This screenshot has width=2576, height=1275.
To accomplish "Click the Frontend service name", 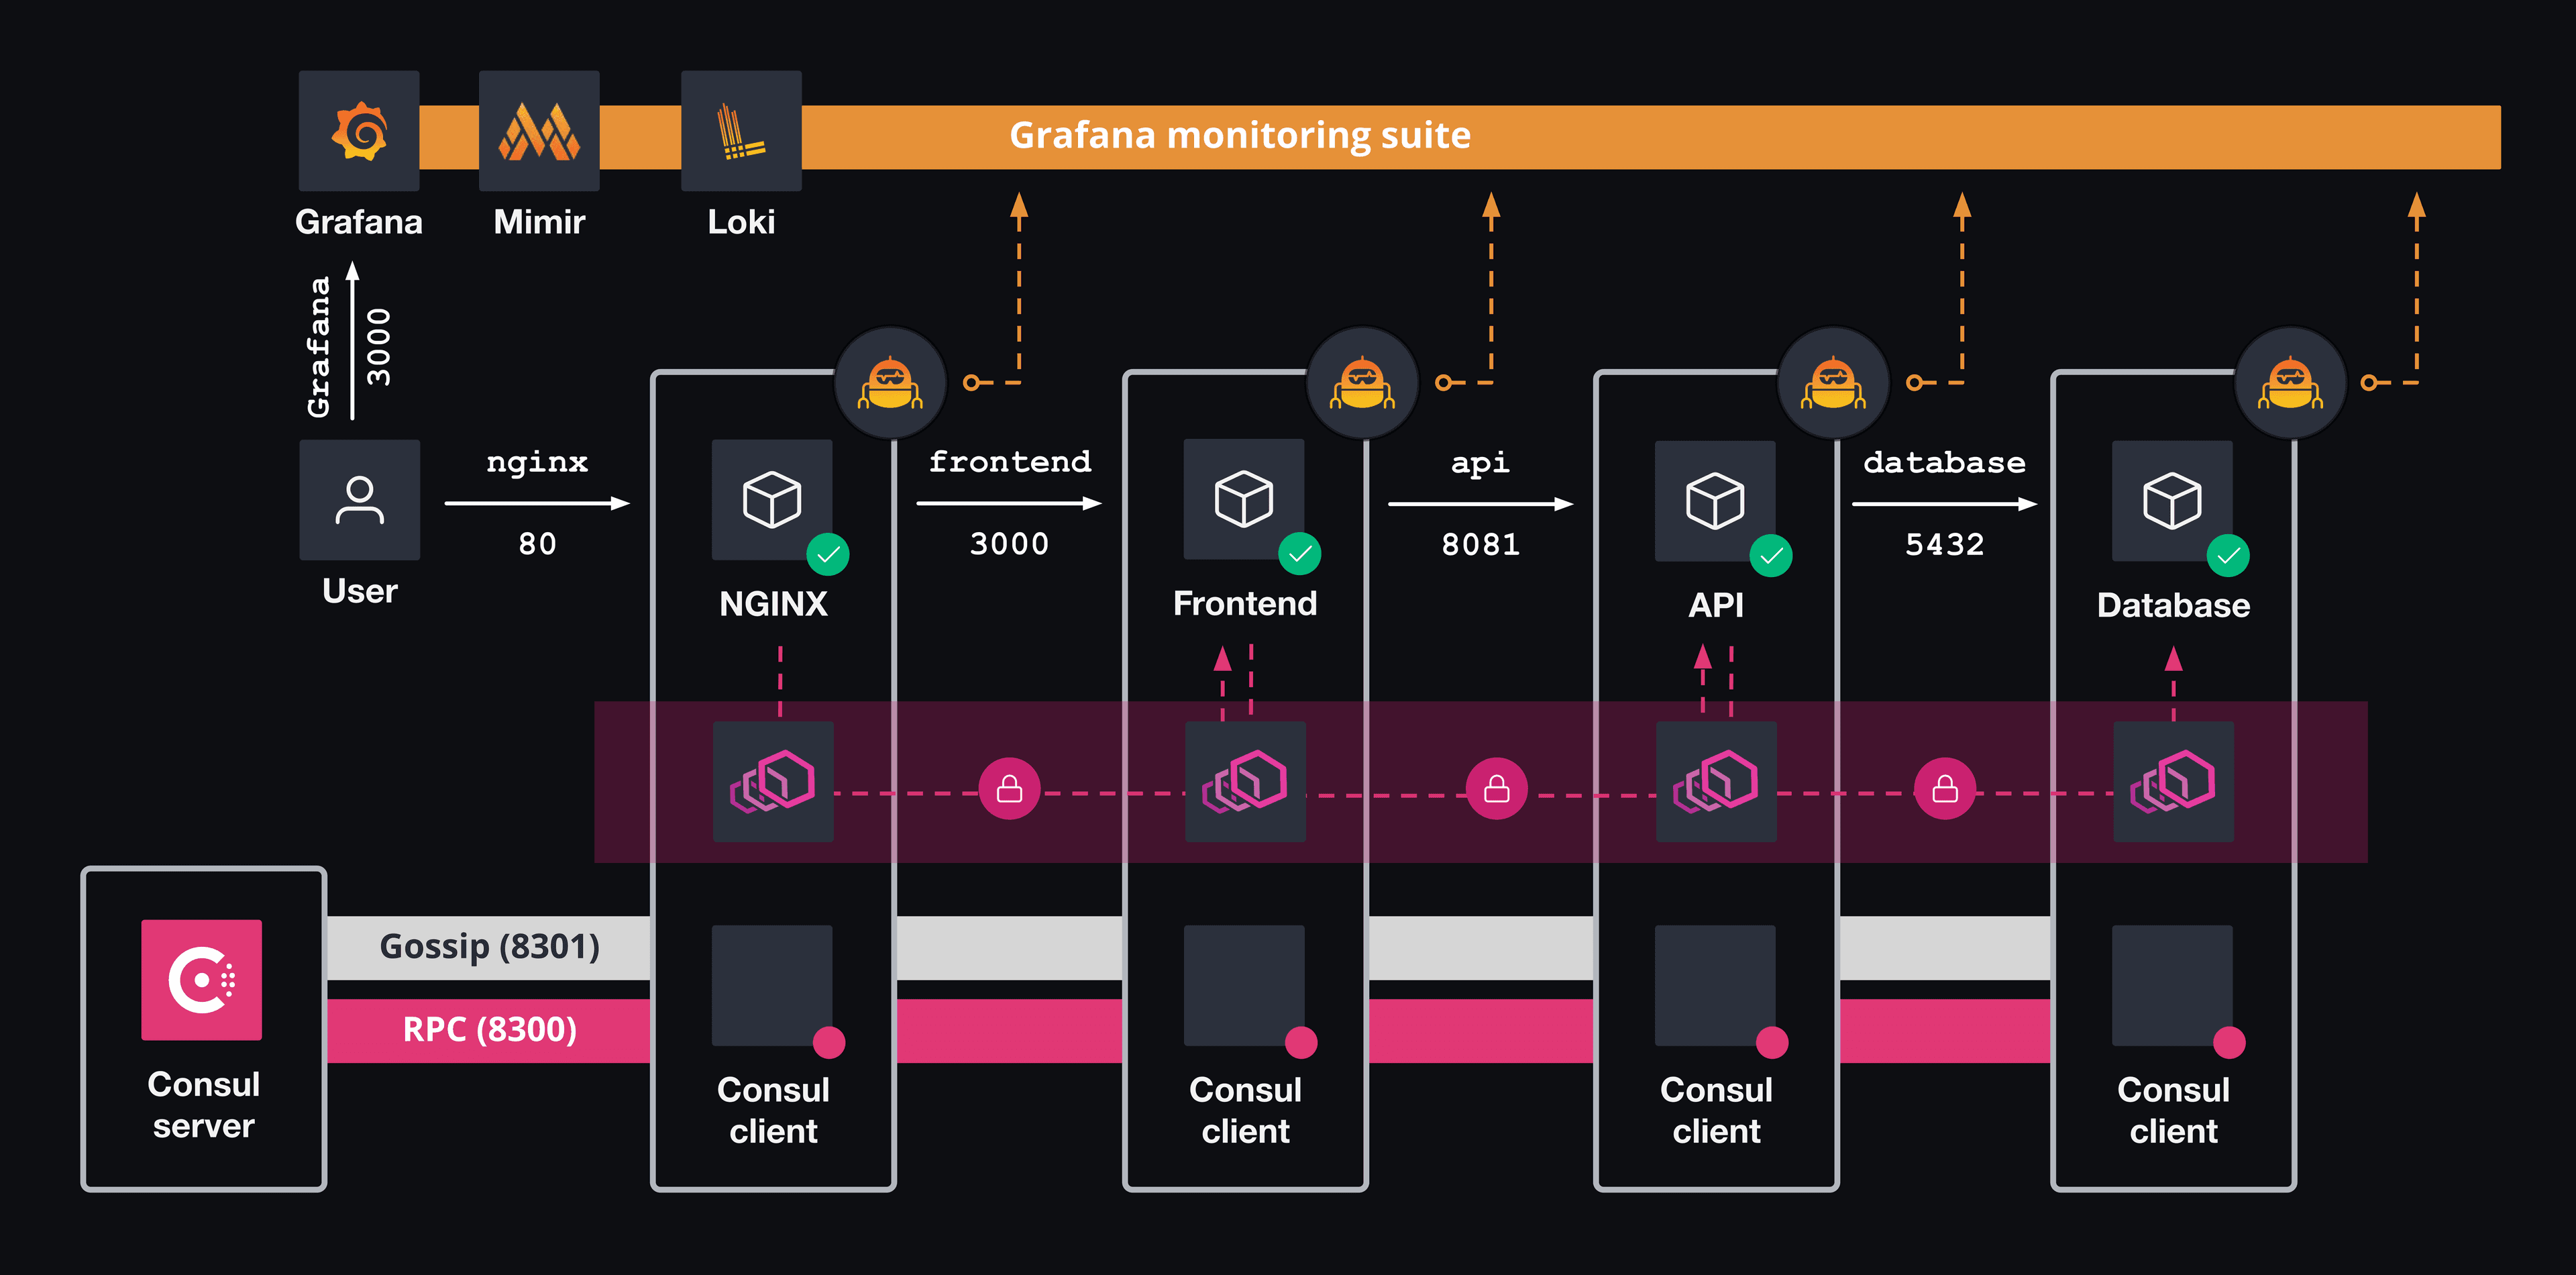I will [x=1245, y=604].
